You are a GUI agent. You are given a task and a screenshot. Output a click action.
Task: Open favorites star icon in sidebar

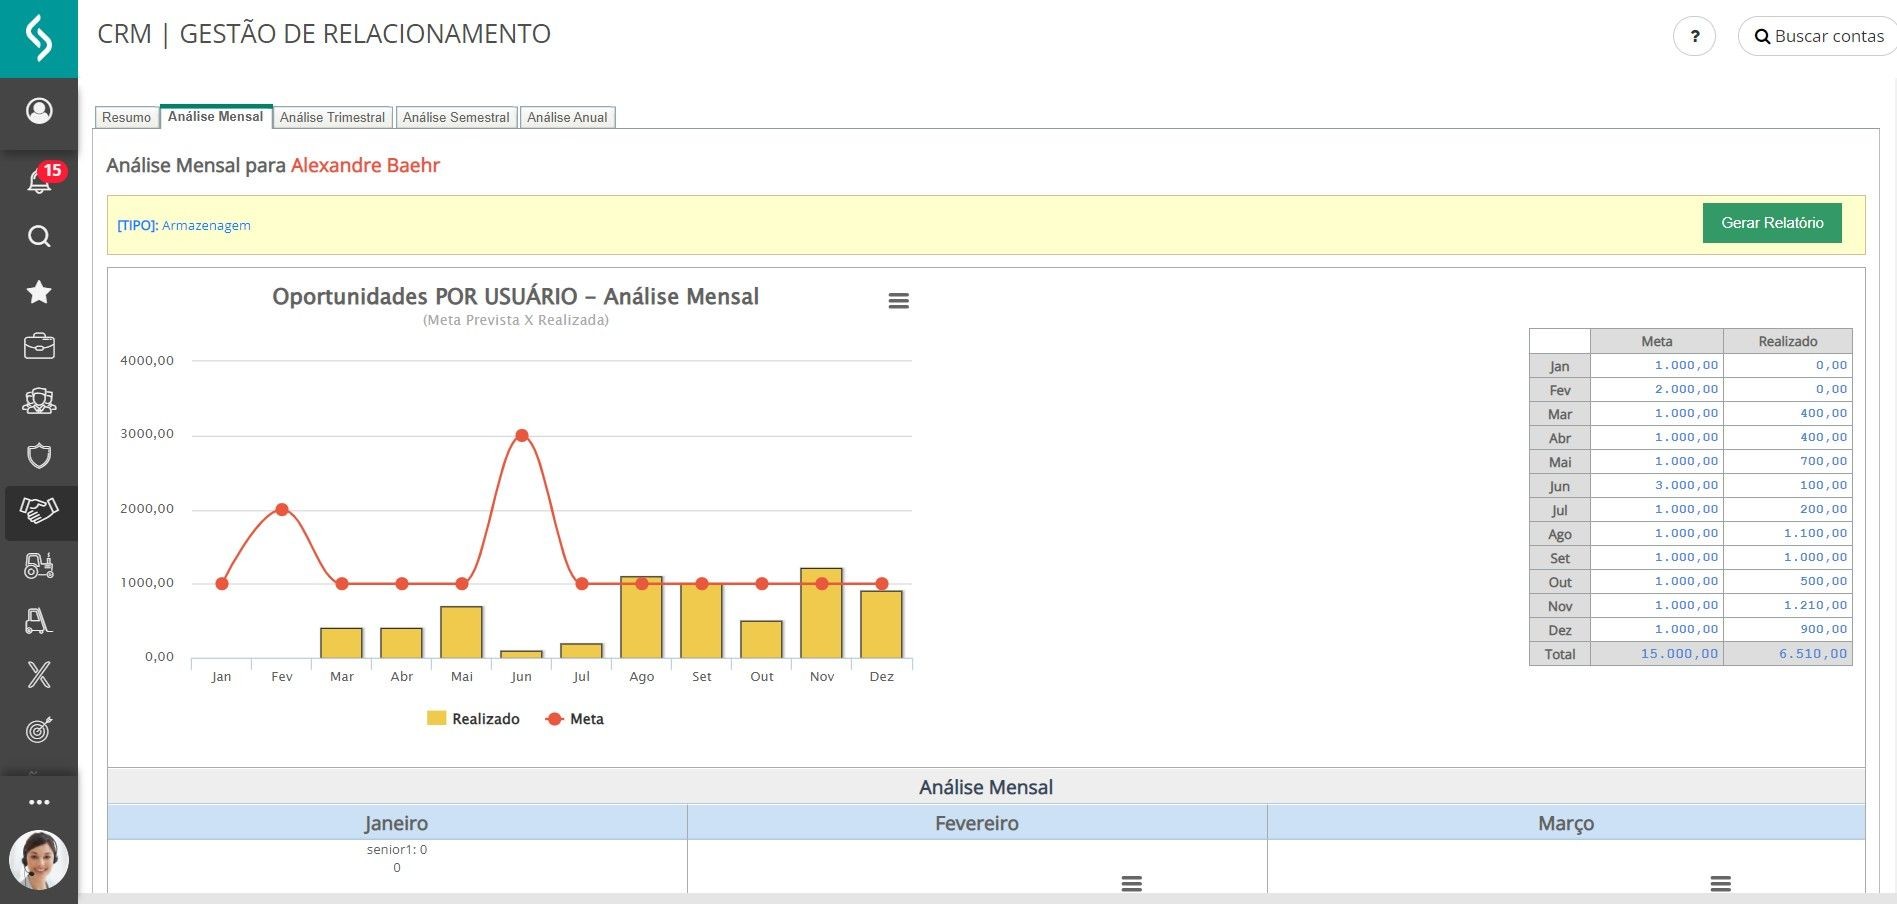39,292
